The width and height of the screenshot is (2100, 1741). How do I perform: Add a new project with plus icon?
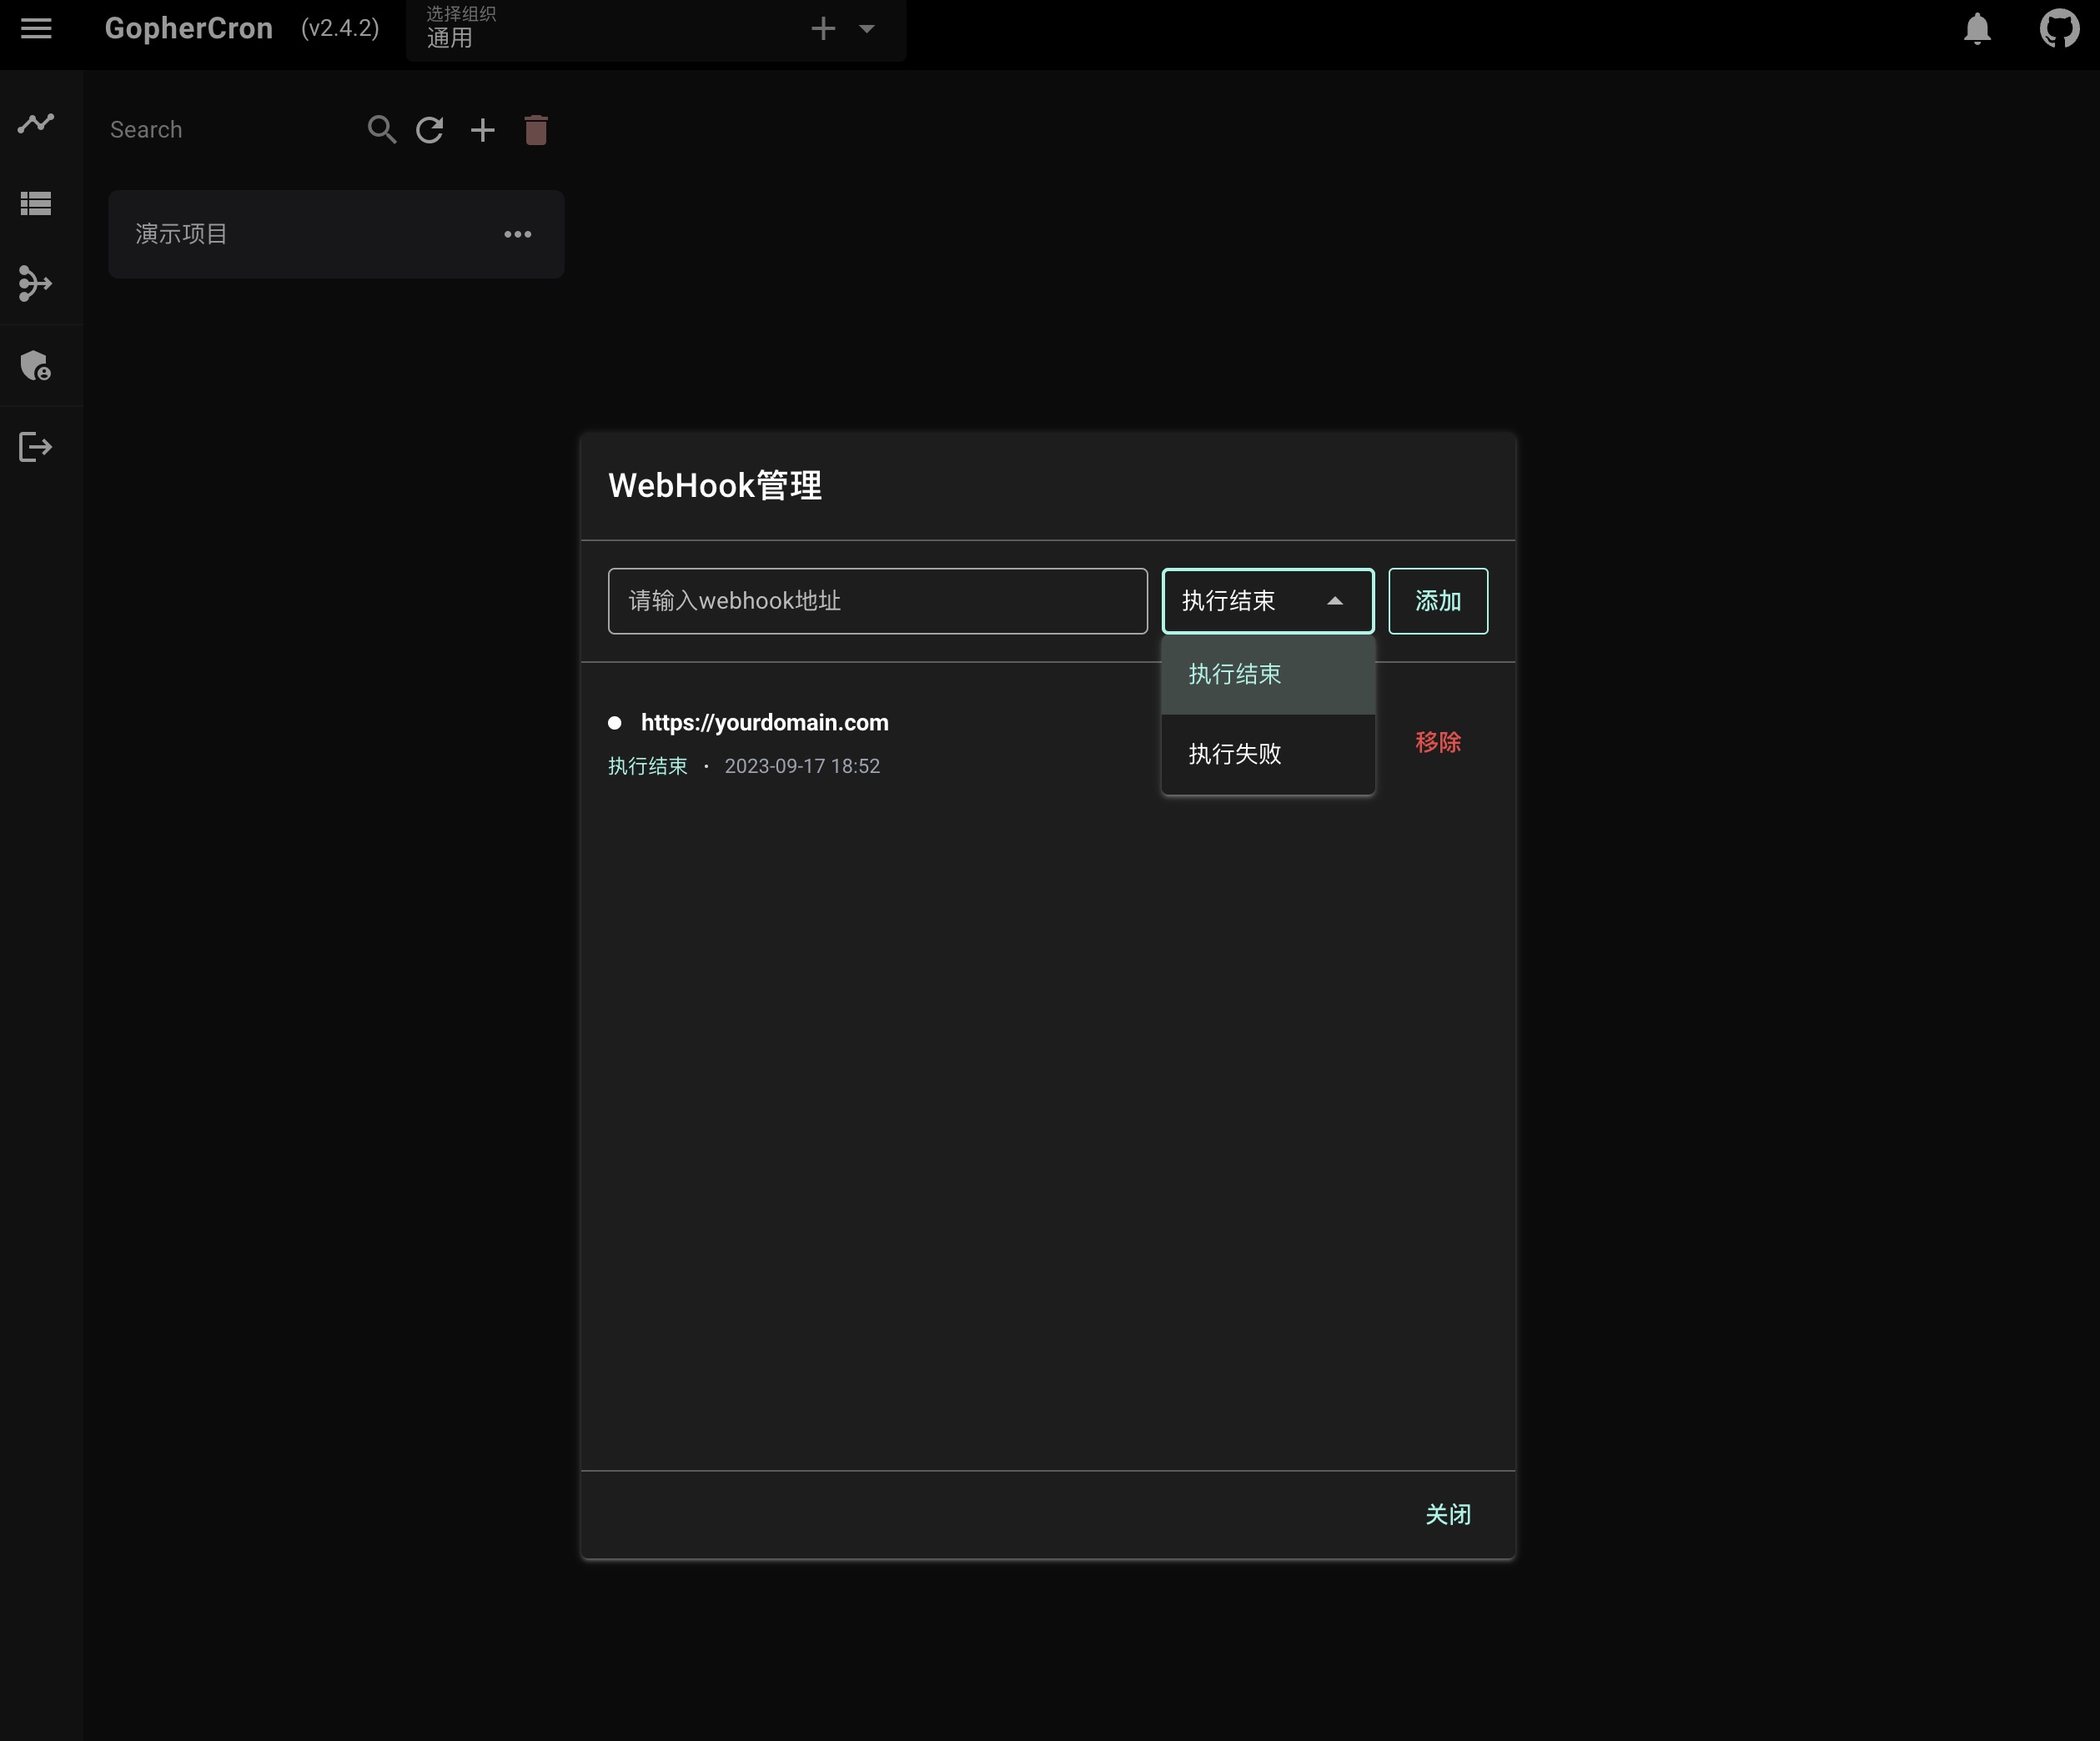pos(483,130)
